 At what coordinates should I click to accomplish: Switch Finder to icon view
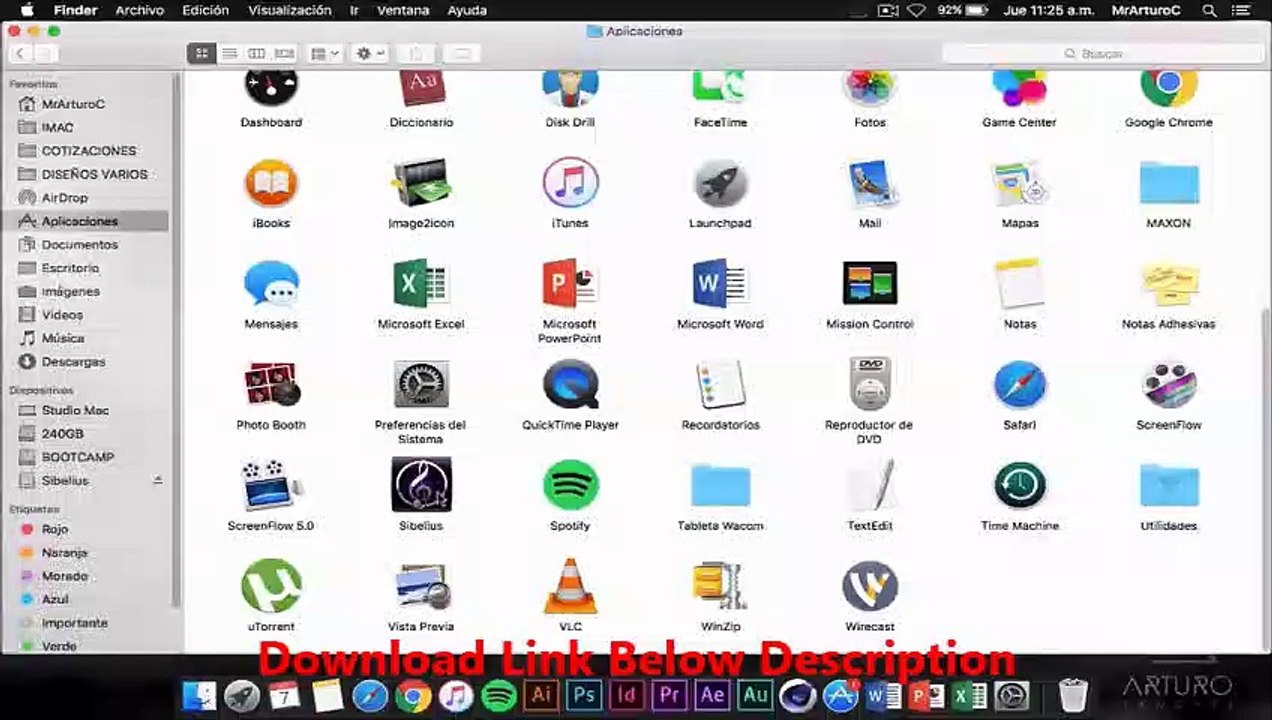pyautogui.click(x=201, y=53)
